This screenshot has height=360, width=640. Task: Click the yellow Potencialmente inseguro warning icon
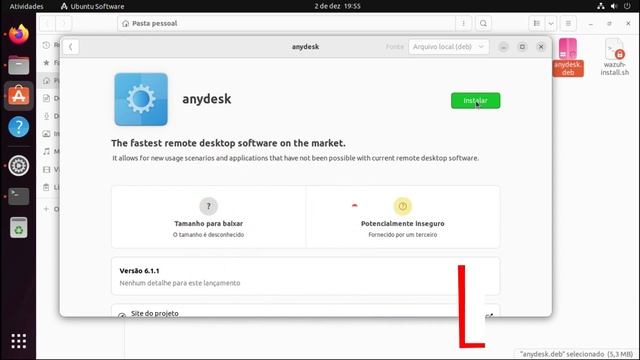coord(402,206)
